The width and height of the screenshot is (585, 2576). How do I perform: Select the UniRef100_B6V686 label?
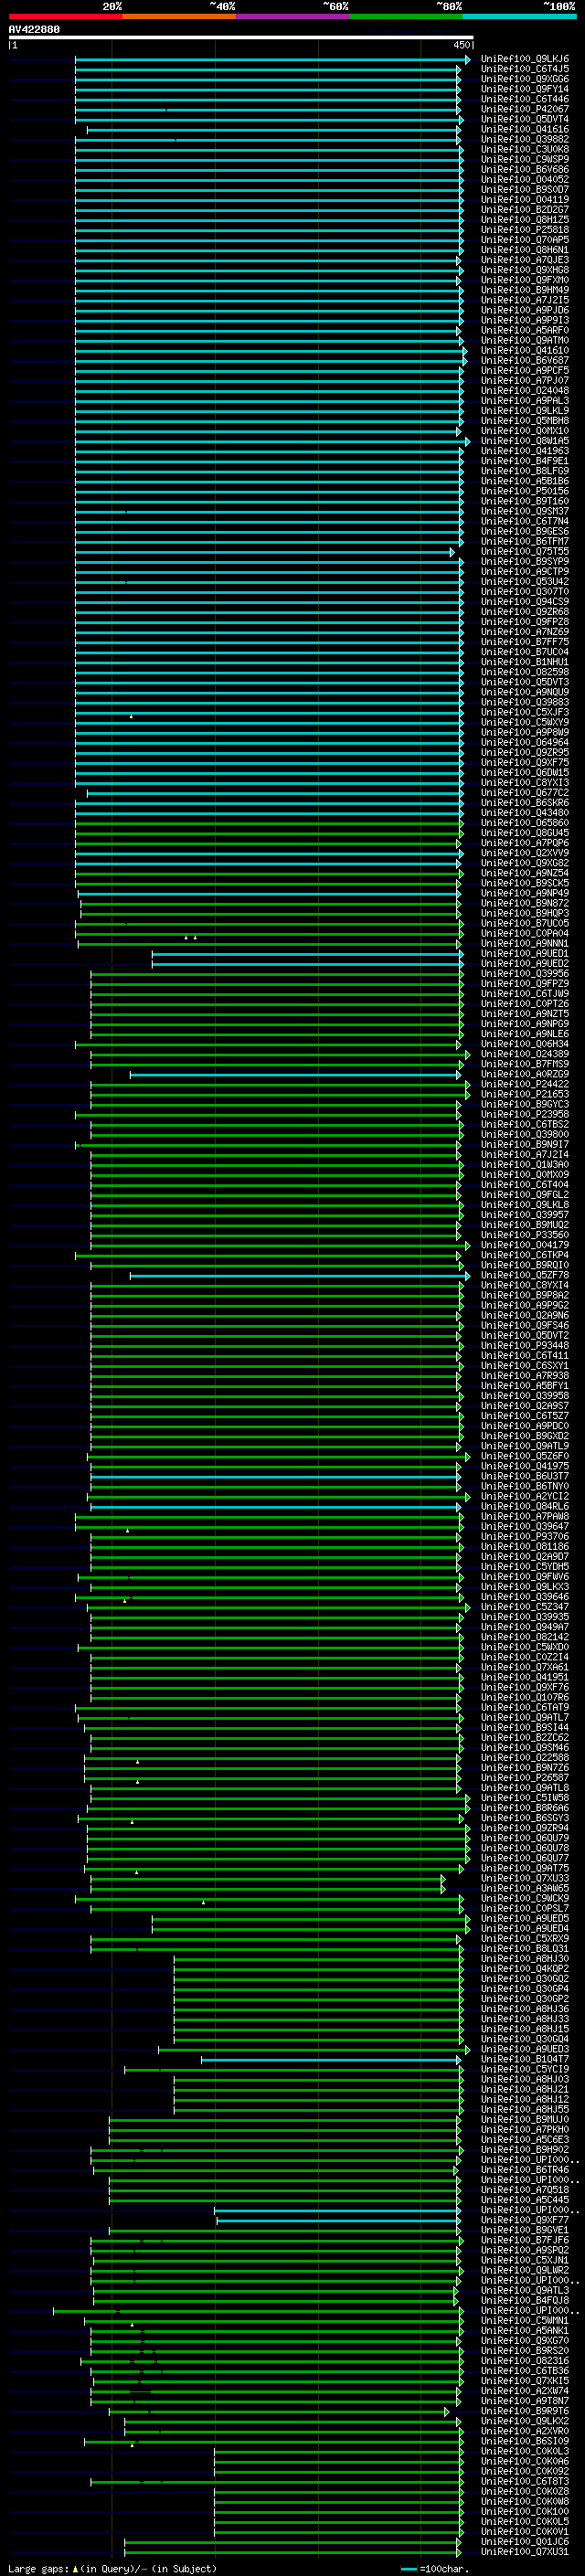coord(525,169)
